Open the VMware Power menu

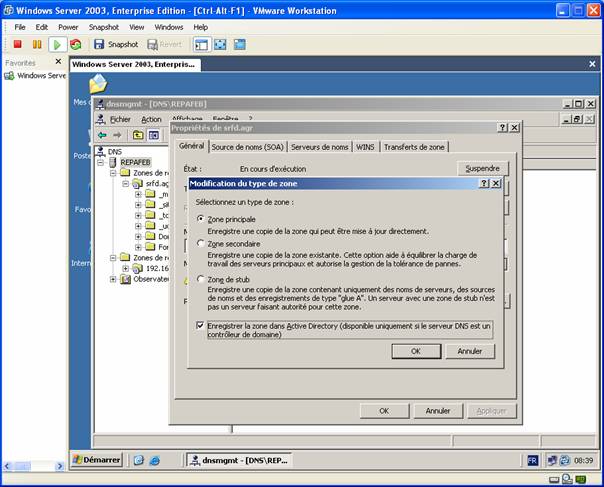tap(68, 27)
